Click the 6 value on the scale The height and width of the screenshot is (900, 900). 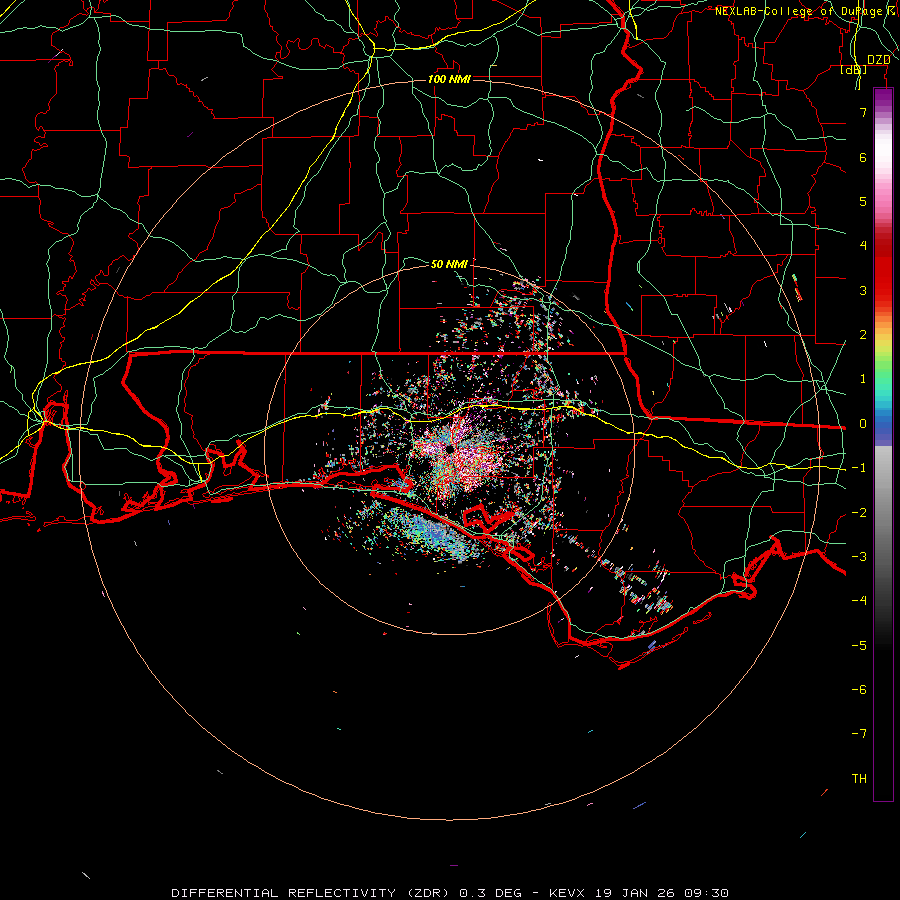click(863, 157)
